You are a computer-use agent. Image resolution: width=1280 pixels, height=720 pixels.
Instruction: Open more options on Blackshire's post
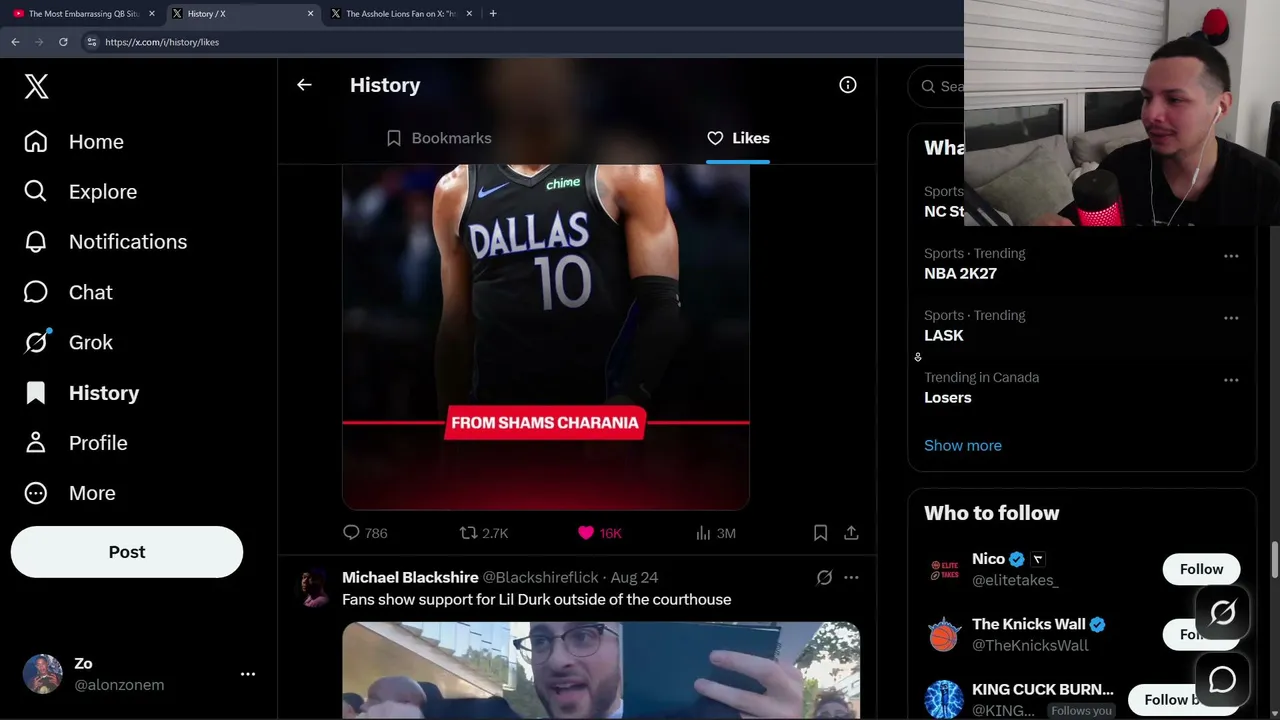pos(851,577)
